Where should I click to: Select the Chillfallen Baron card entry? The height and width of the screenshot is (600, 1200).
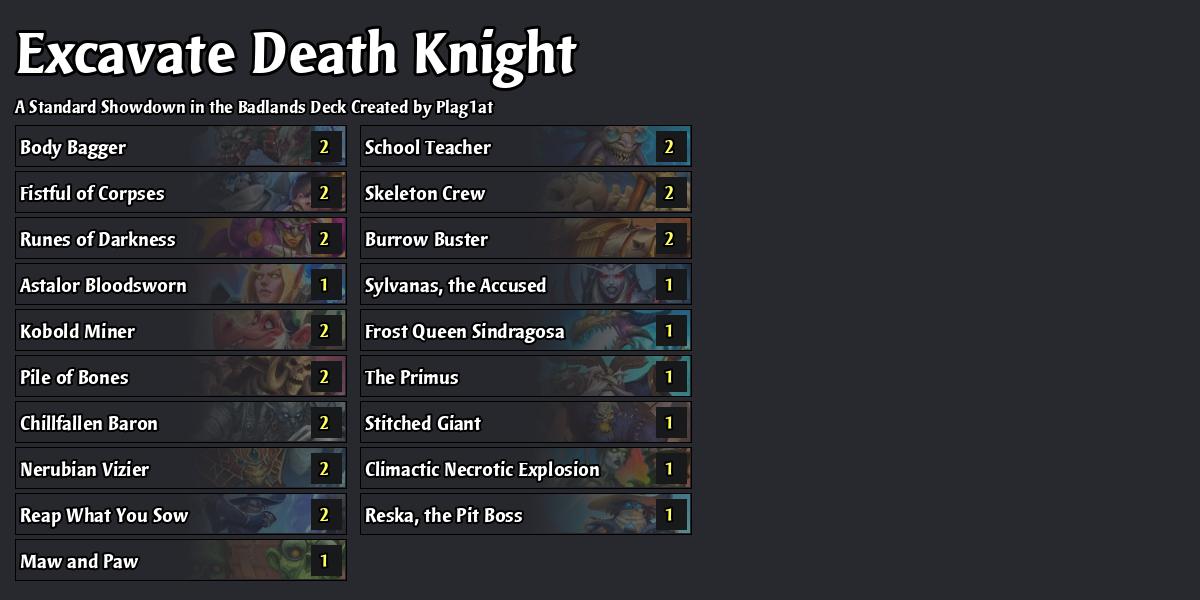point(180,422)
